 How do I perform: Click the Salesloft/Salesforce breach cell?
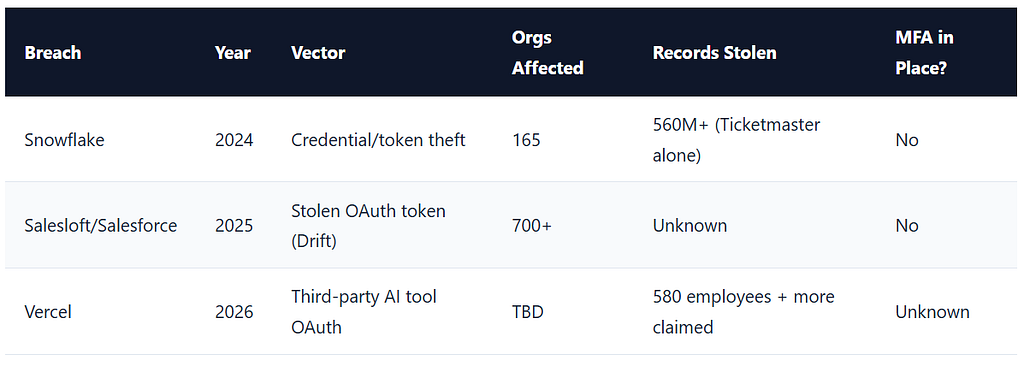pyautogui.click(x=101, y=225)
